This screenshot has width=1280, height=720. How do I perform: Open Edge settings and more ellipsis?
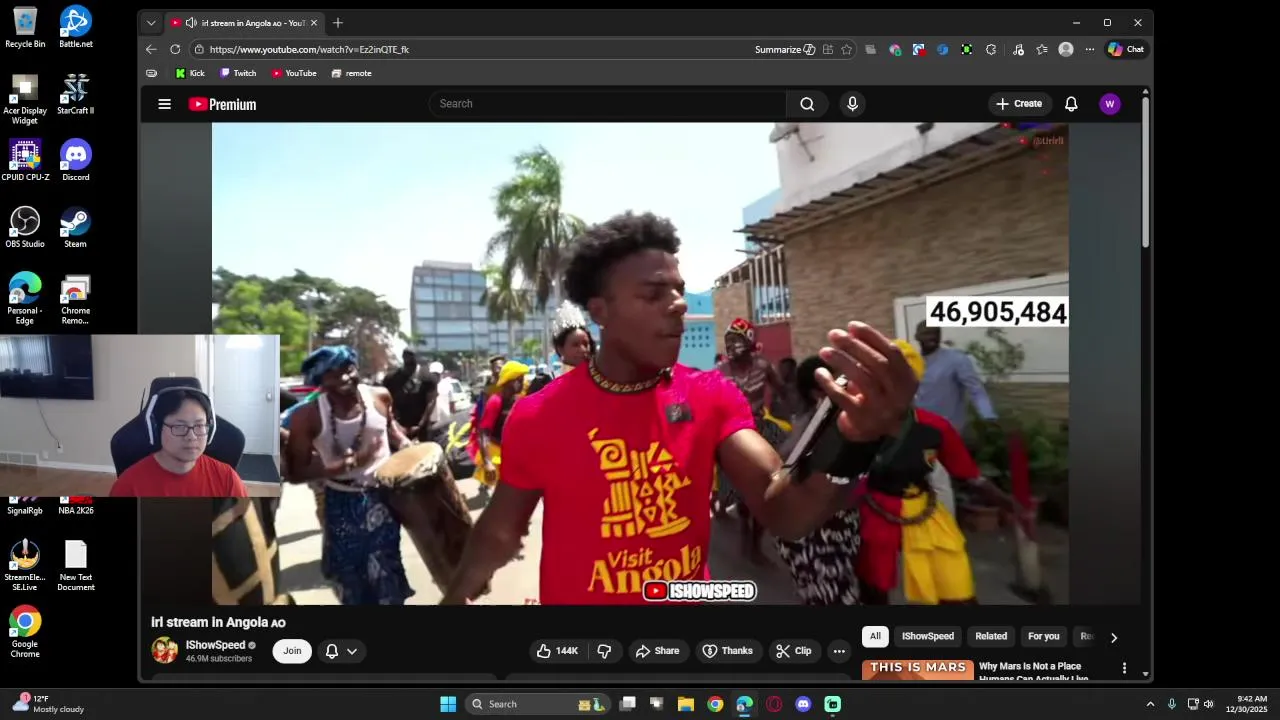1090,49
